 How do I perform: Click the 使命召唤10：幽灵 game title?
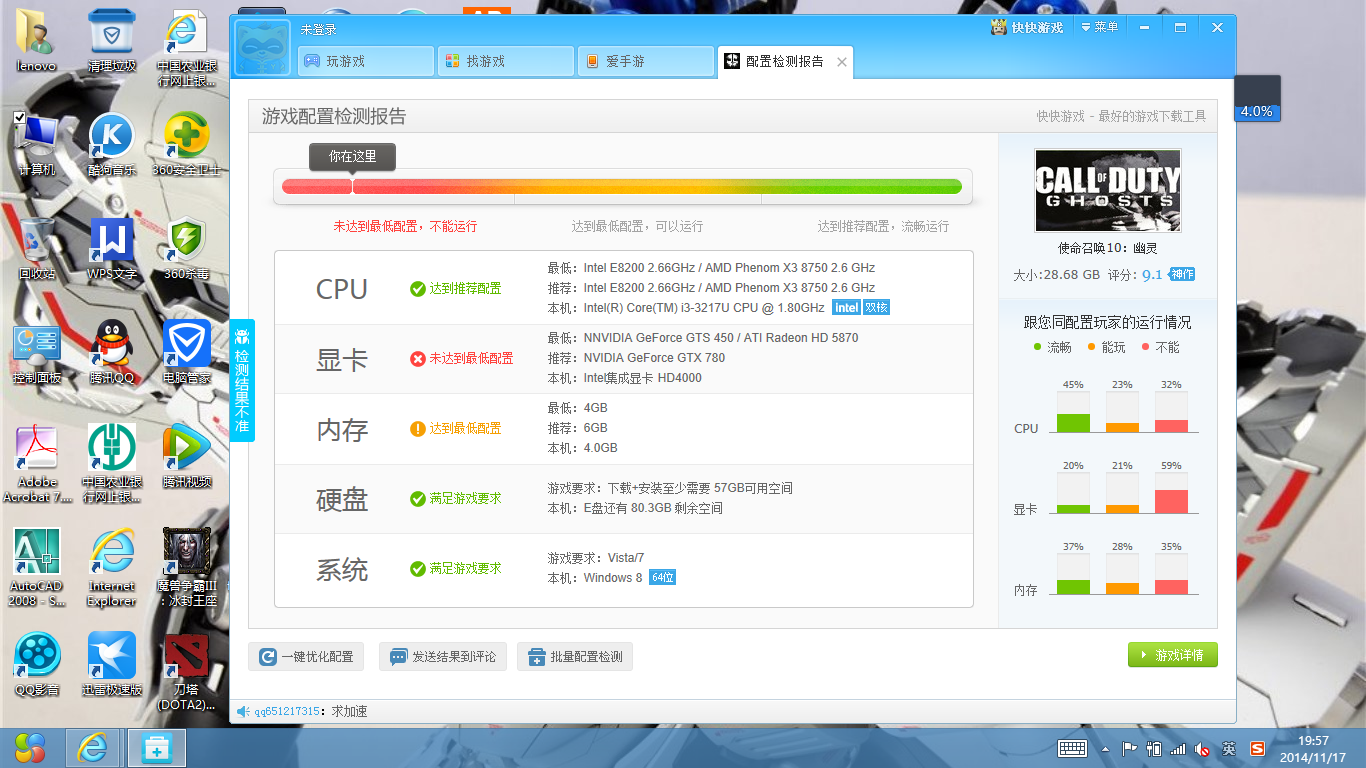pos(1108,248)
